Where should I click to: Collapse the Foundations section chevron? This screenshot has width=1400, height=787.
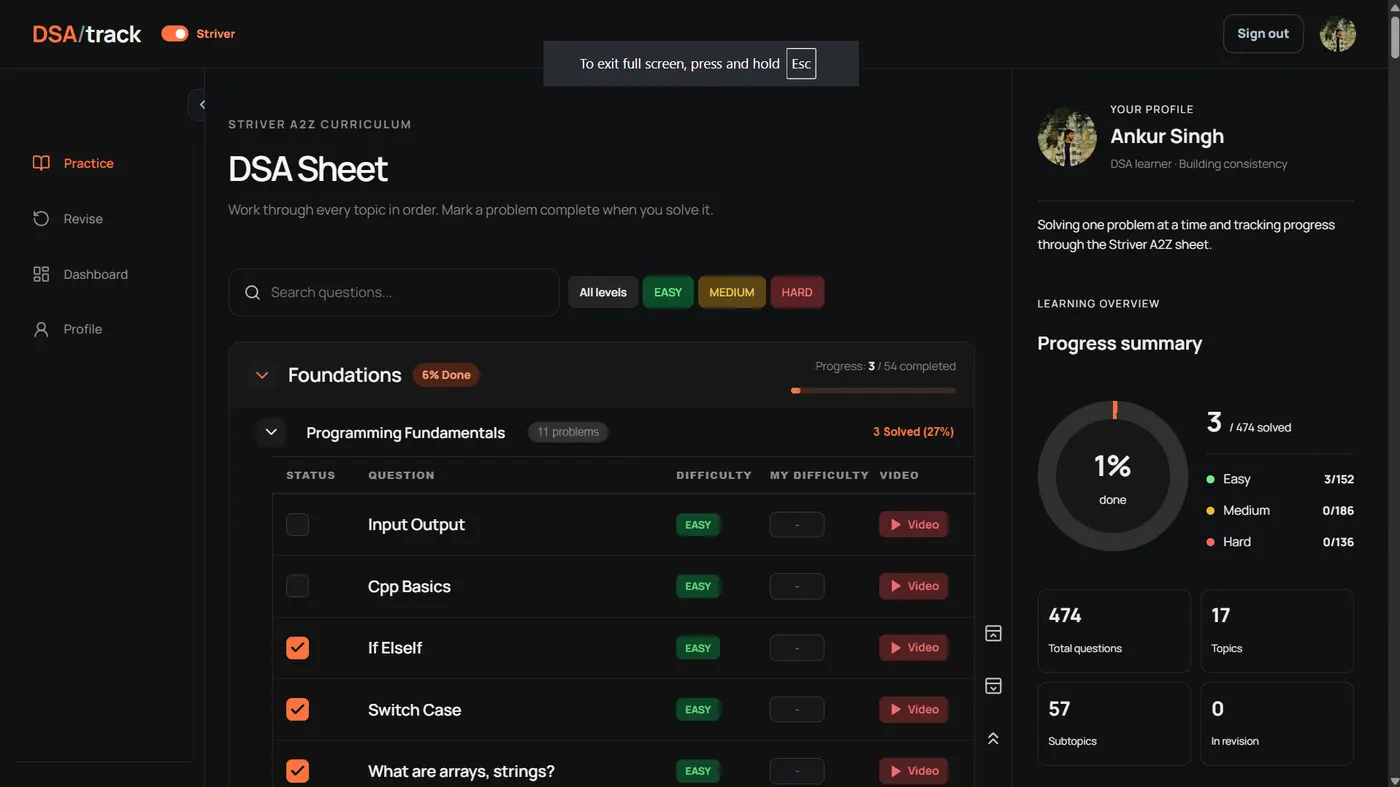(262, 376)
